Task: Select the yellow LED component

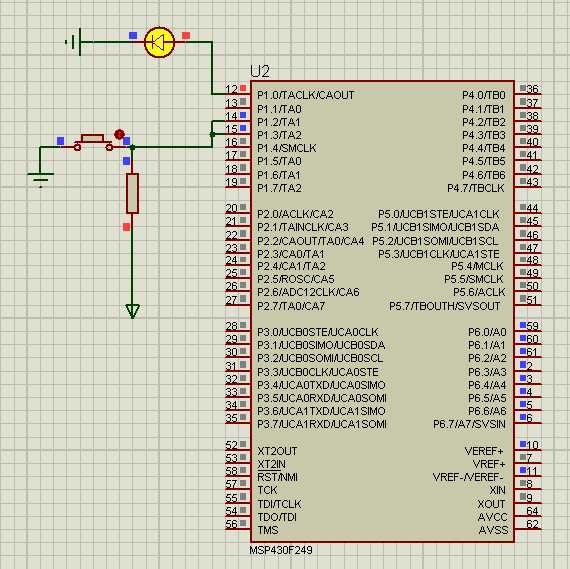Action: tap(159, 43)
